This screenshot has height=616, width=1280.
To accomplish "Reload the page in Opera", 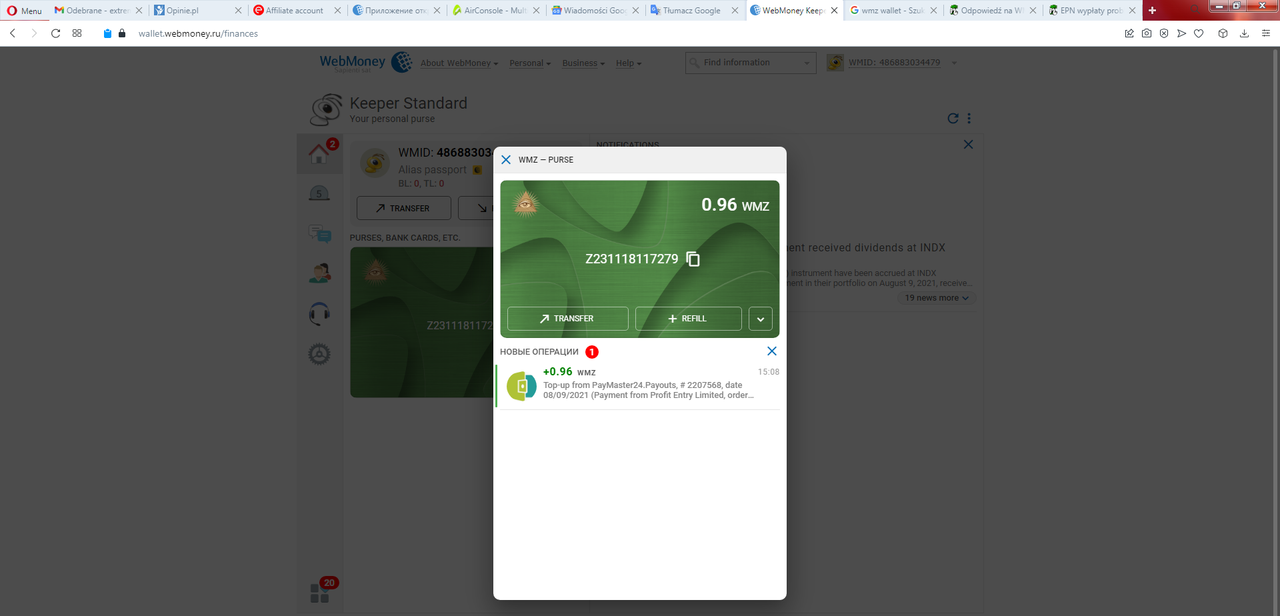I will coord(55,33).
